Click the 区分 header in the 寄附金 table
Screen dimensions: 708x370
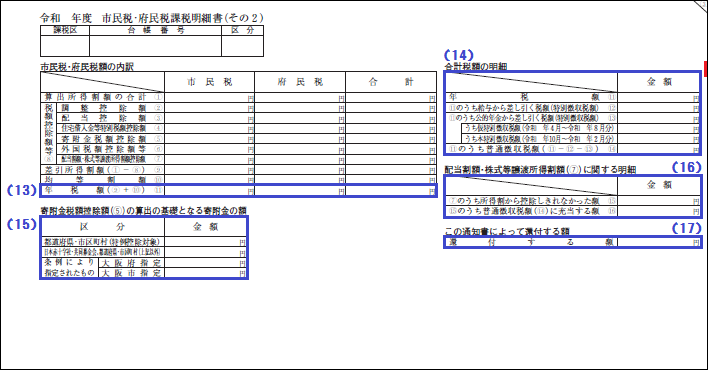coord(102,227)
